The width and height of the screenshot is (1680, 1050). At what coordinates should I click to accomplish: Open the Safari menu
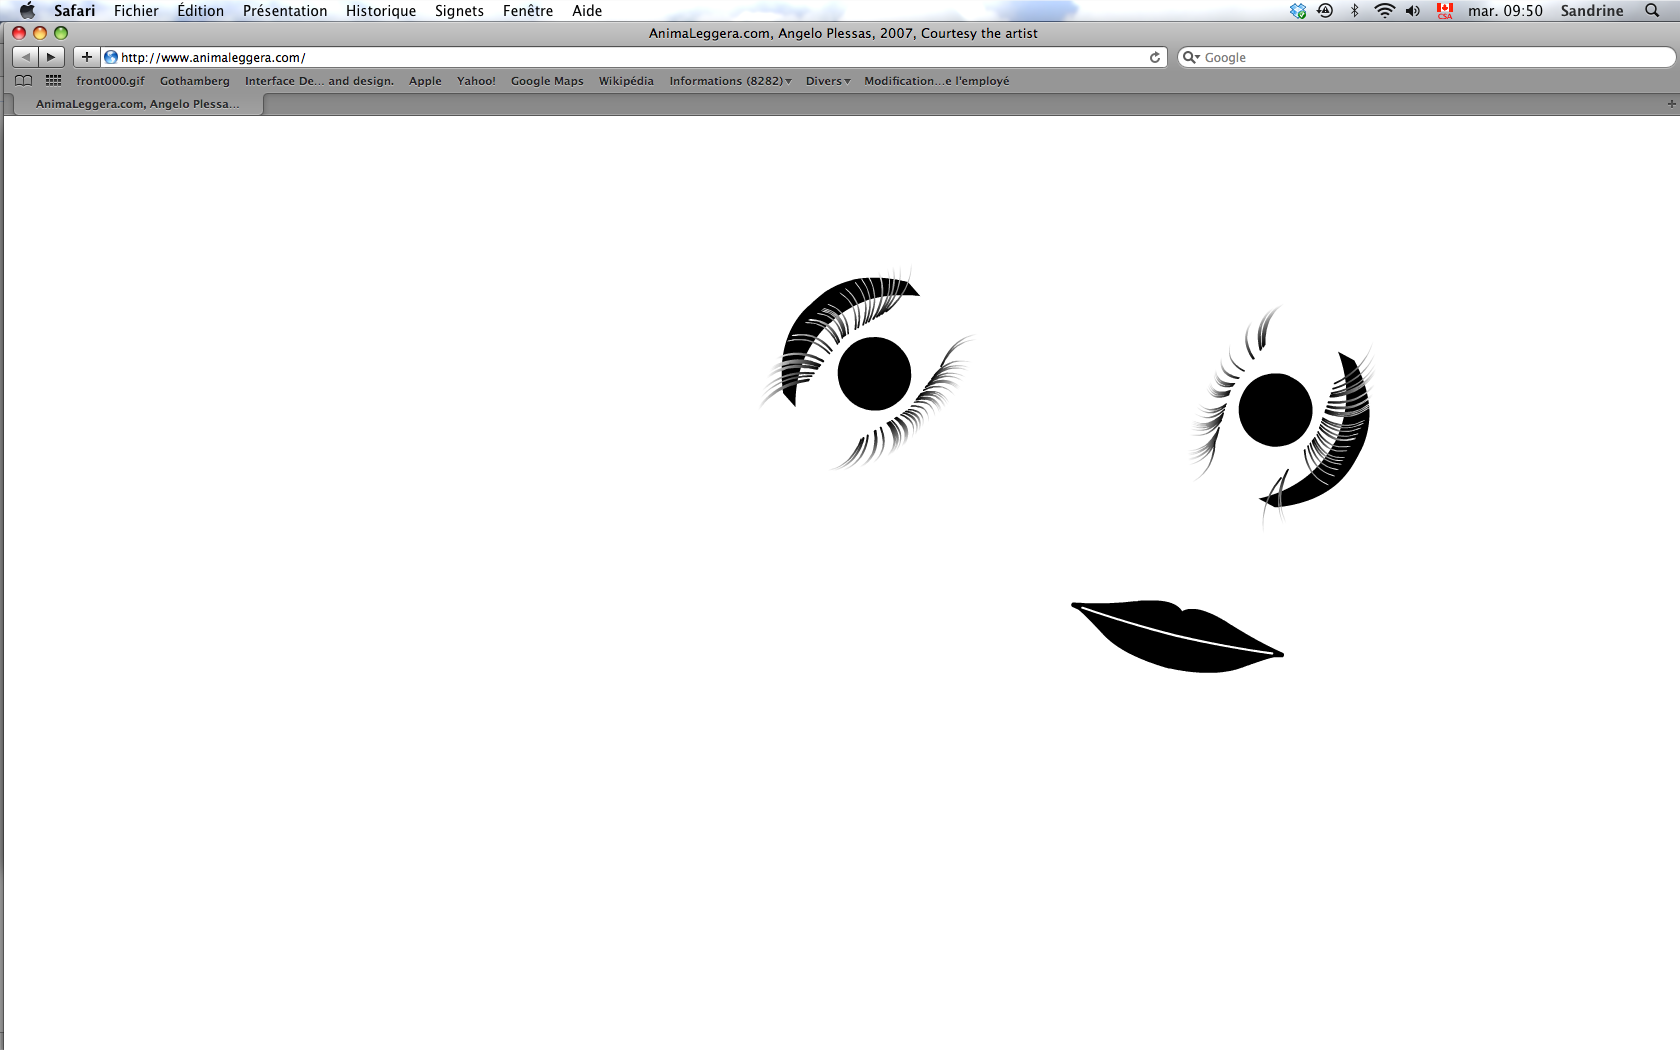pos(75,11)
